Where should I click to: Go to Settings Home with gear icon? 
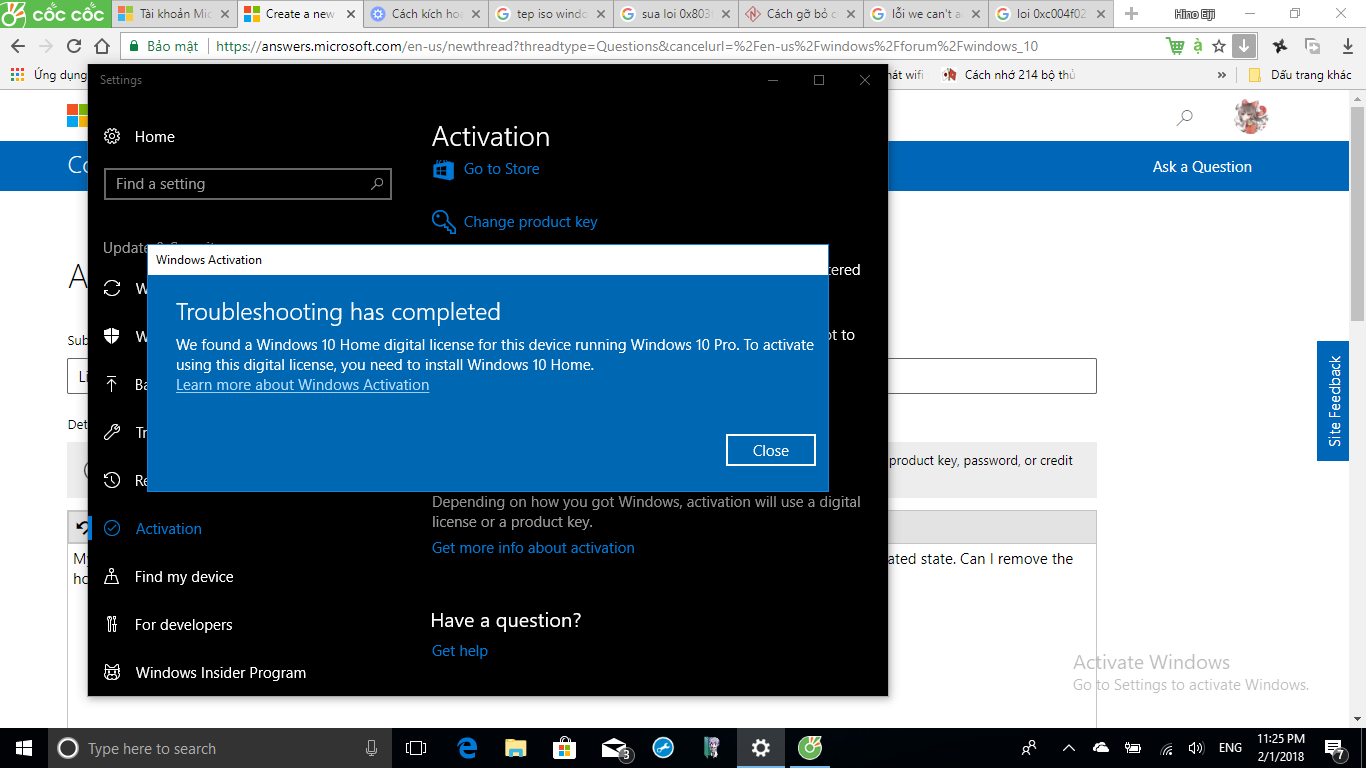pos(140,137)
